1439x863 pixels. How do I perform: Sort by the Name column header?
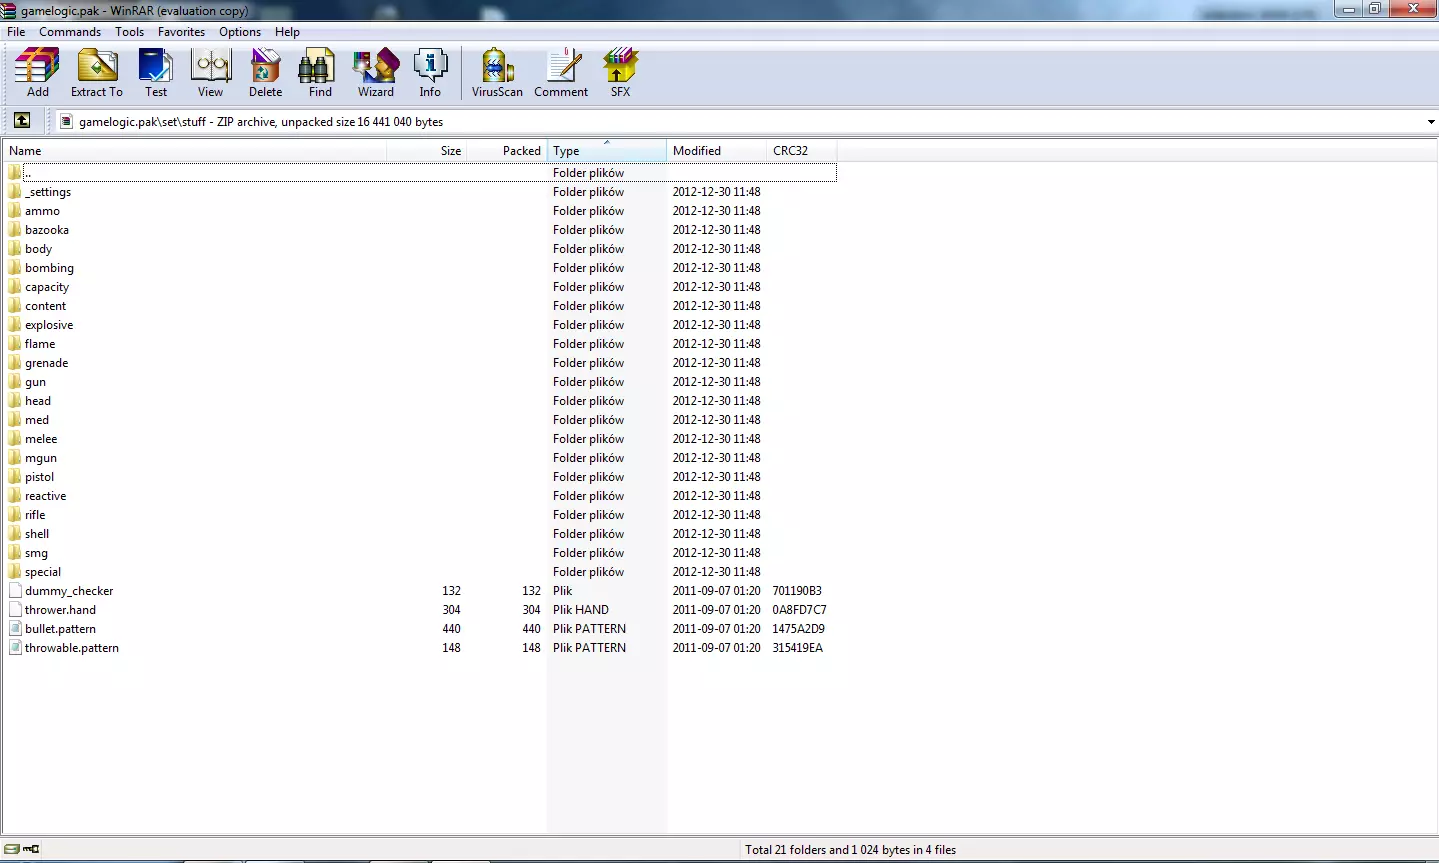tap(195, 151)
